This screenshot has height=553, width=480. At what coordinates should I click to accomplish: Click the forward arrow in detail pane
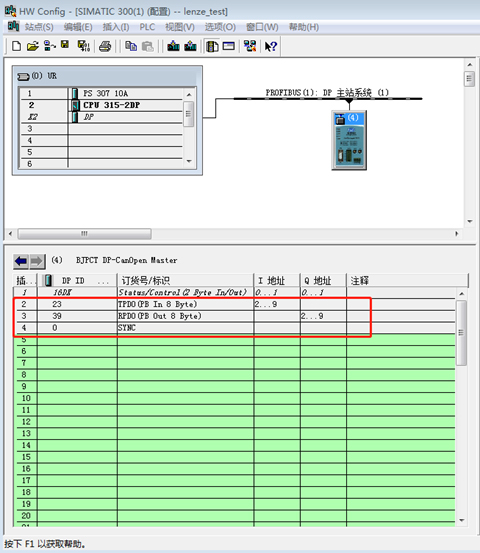[x=37, y=262]
